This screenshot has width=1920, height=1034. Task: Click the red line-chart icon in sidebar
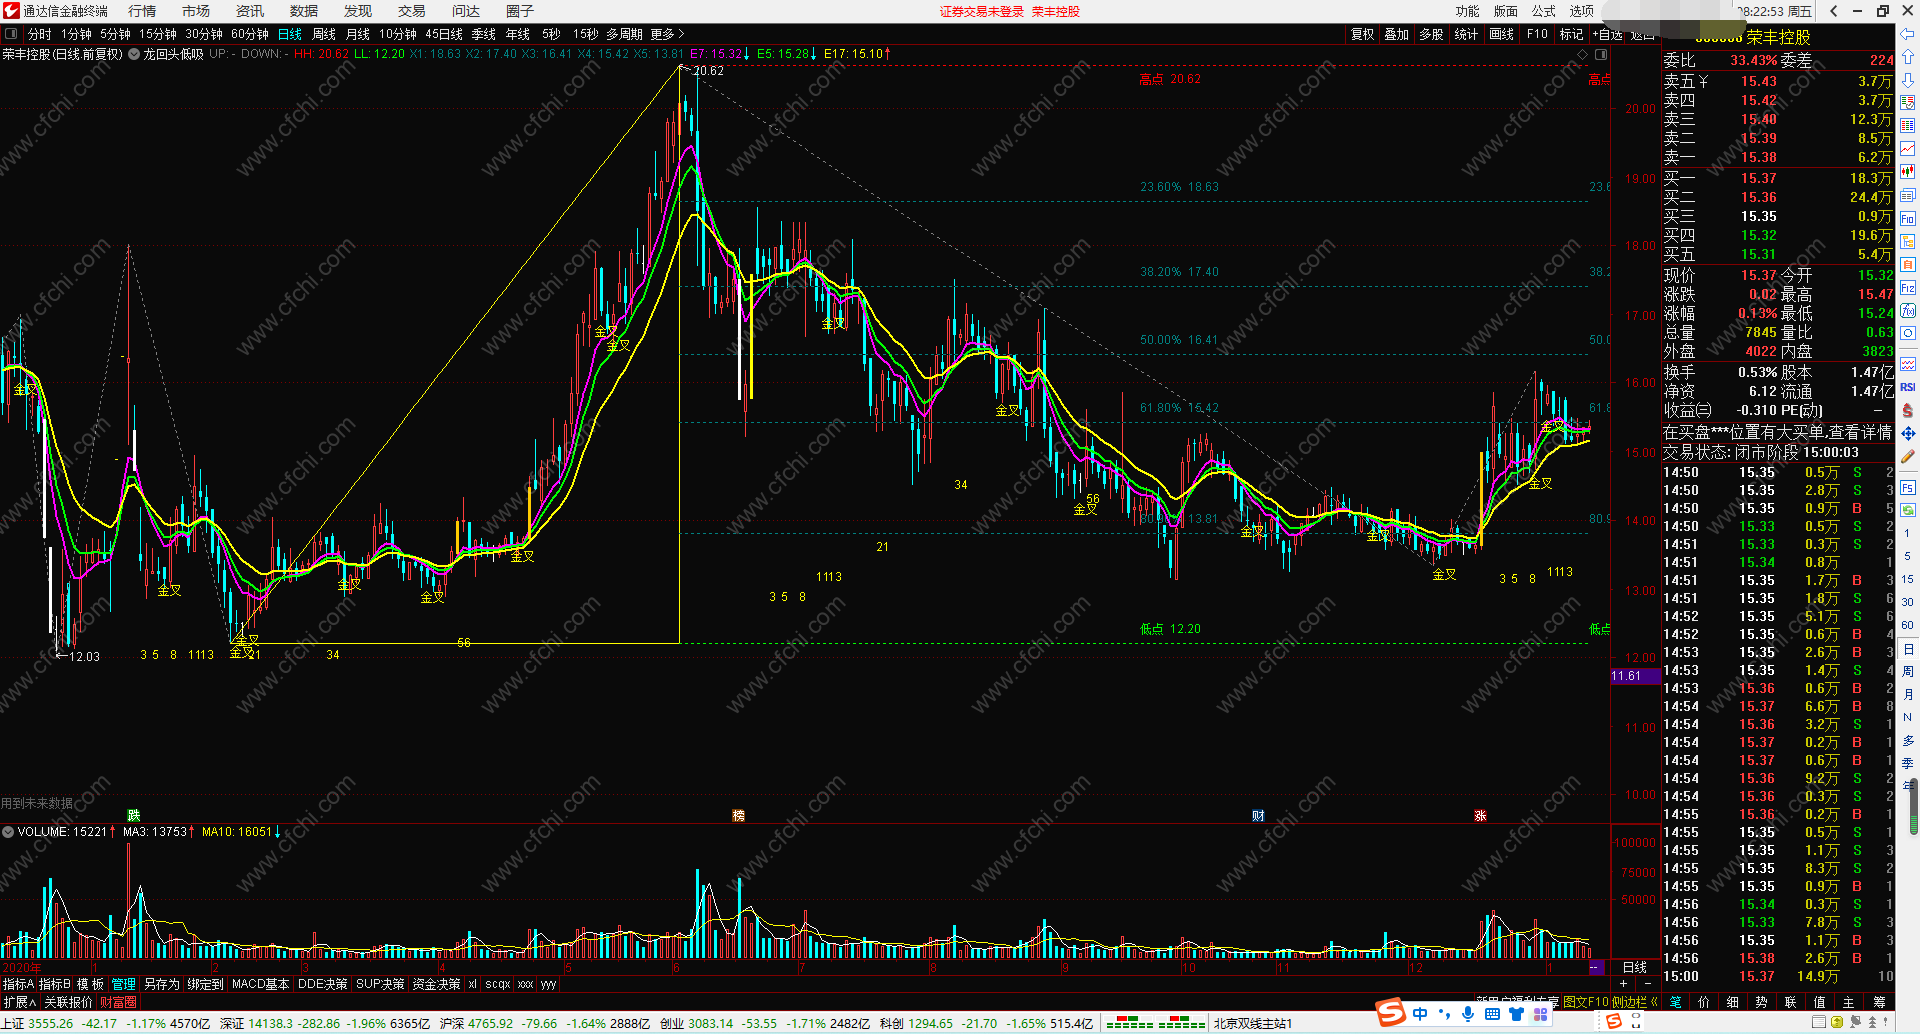coord(1908,148)
